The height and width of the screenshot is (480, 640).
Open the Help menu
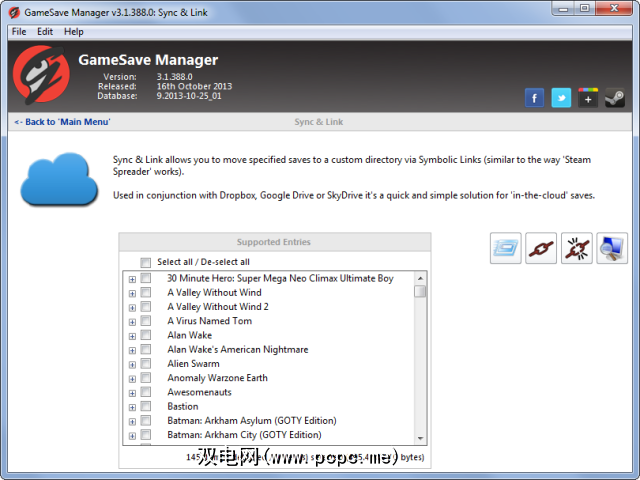74,32
